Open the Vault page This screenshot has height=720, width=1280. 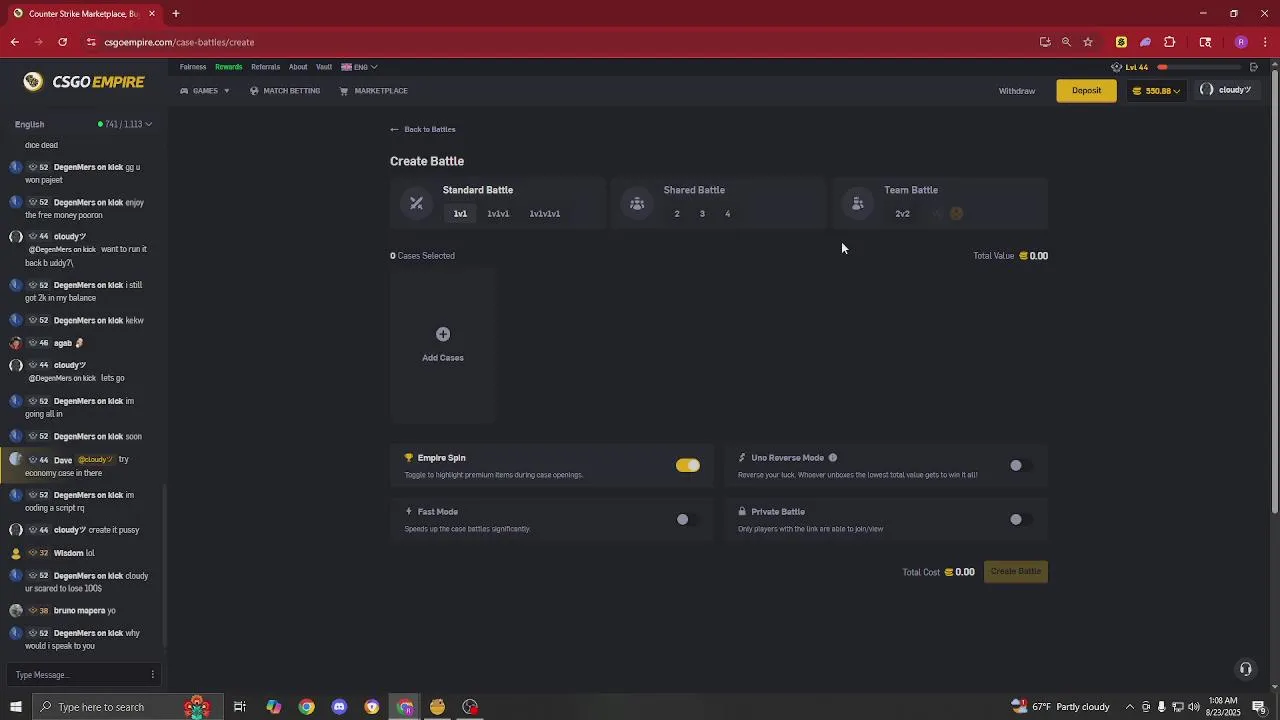(x=324, y=67)
